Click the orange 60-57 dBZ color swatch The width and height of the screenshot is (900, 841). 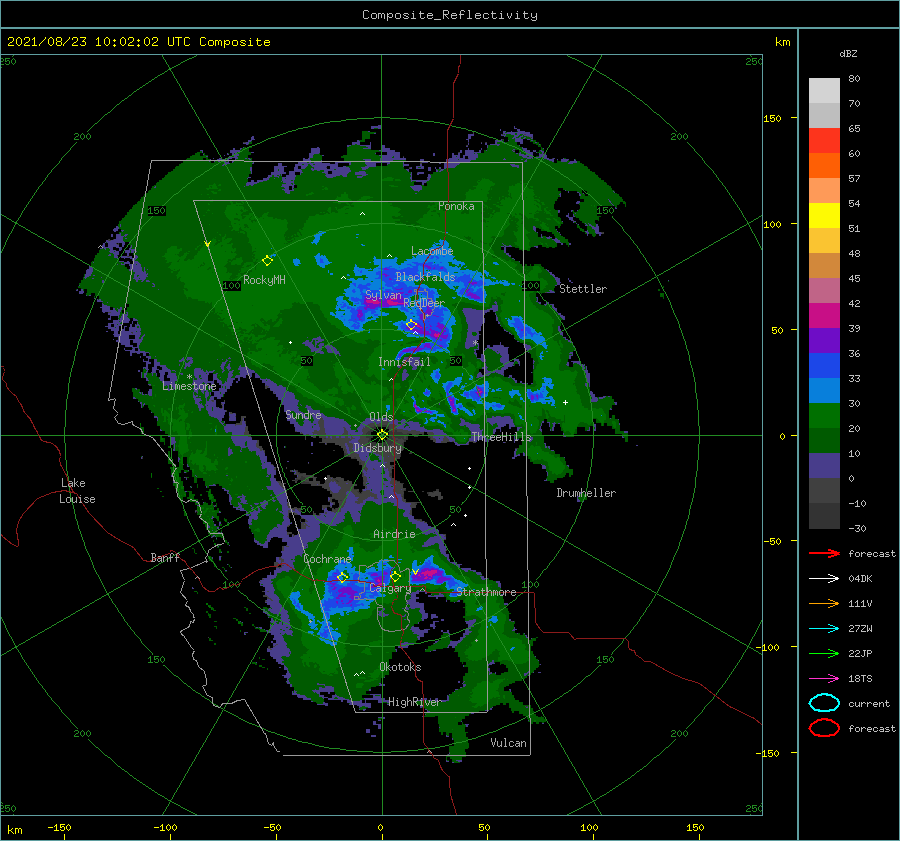824,165
